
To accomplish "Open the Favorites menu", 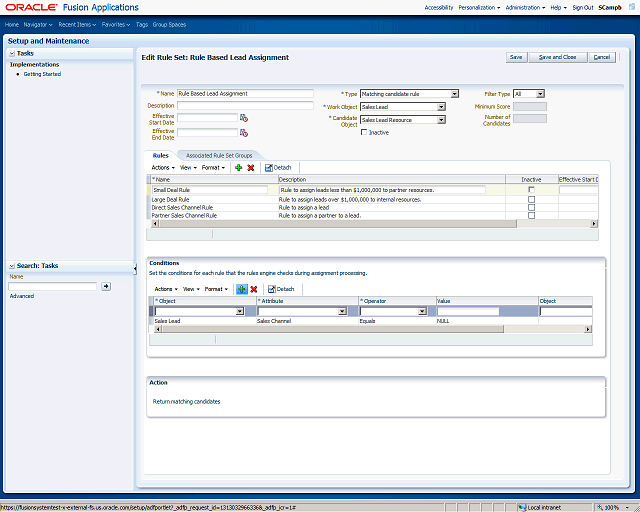I will [x=116, y=24].
